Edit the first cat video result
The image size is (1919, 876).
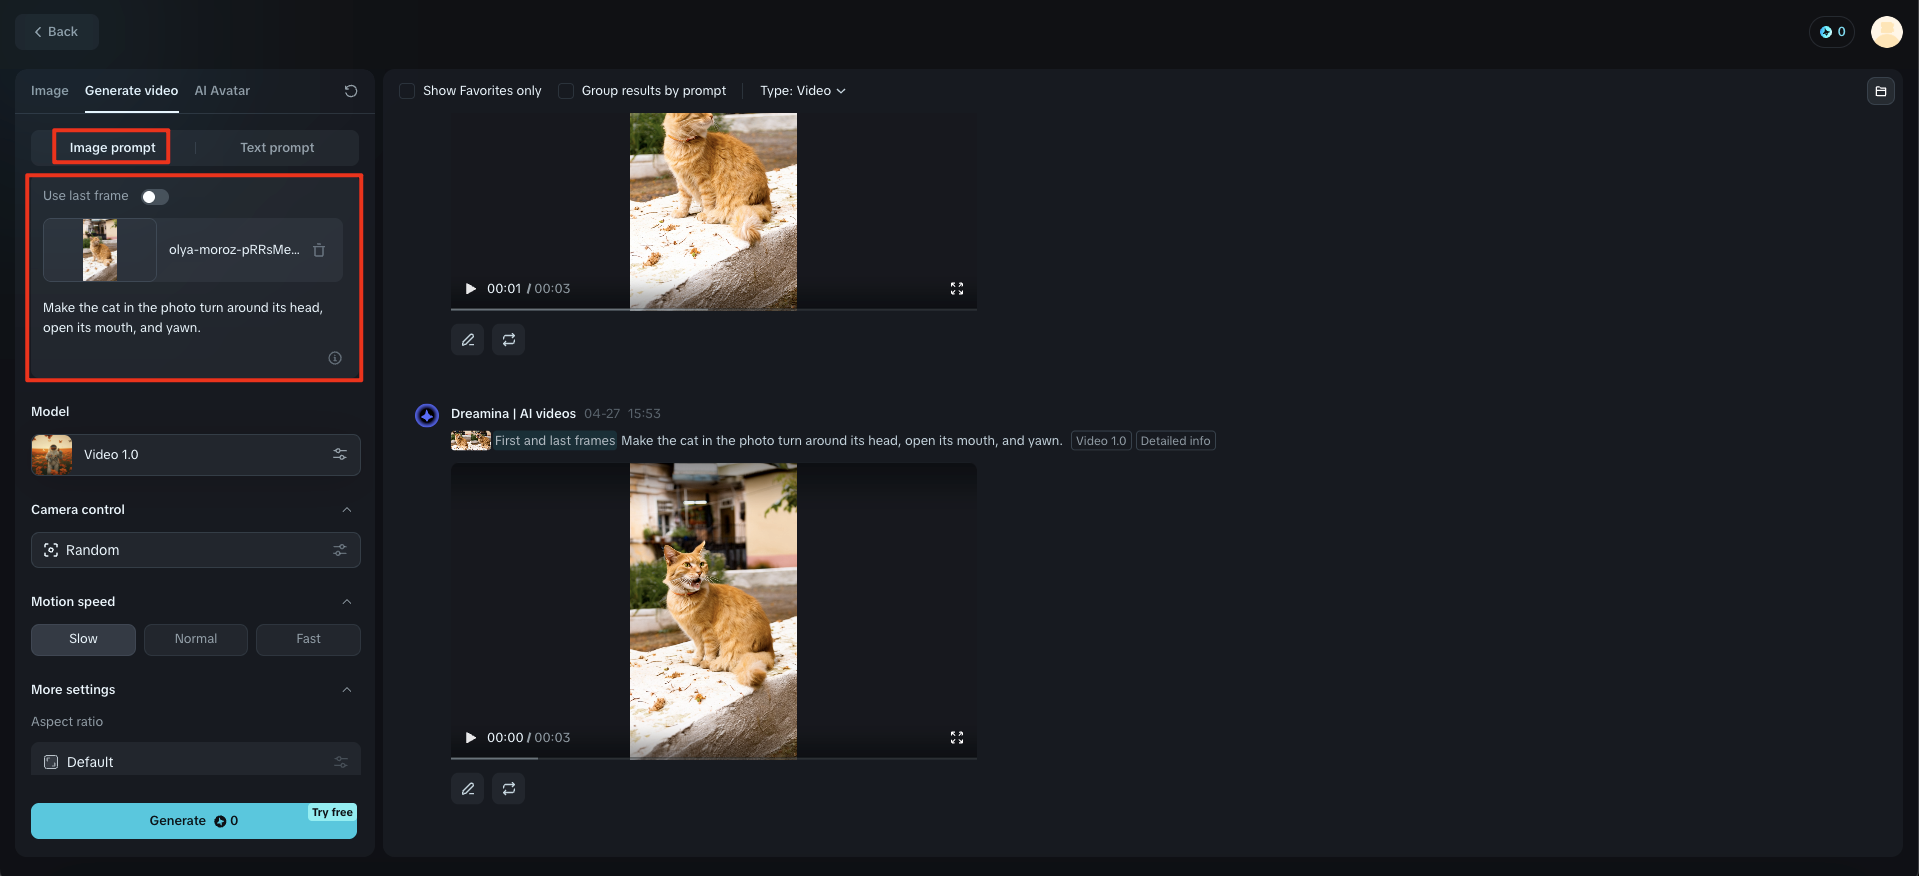click(467, 340)
